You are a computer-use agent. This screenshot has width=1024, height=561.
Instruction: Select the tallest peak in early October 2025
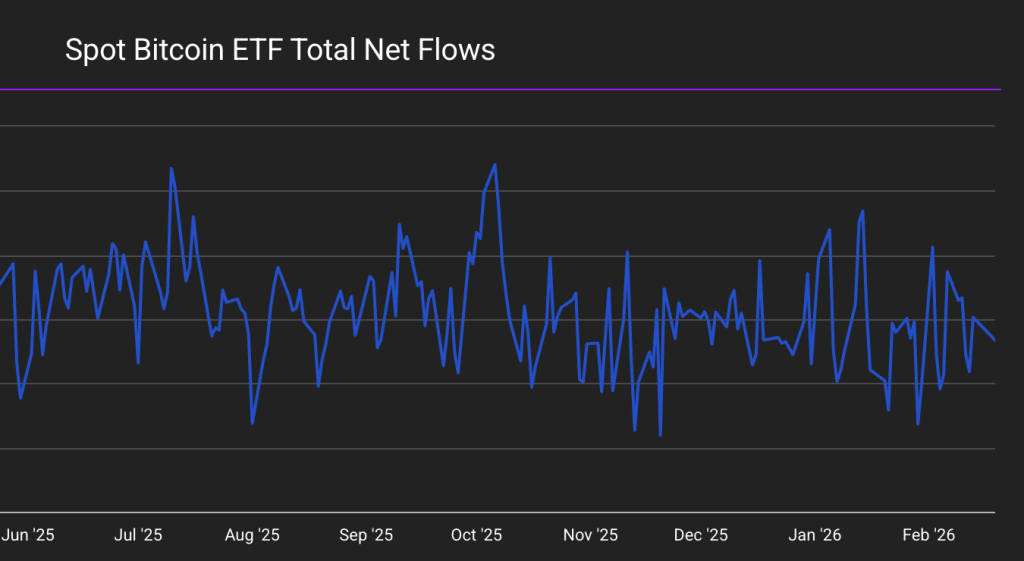click(x=495, y=164)
